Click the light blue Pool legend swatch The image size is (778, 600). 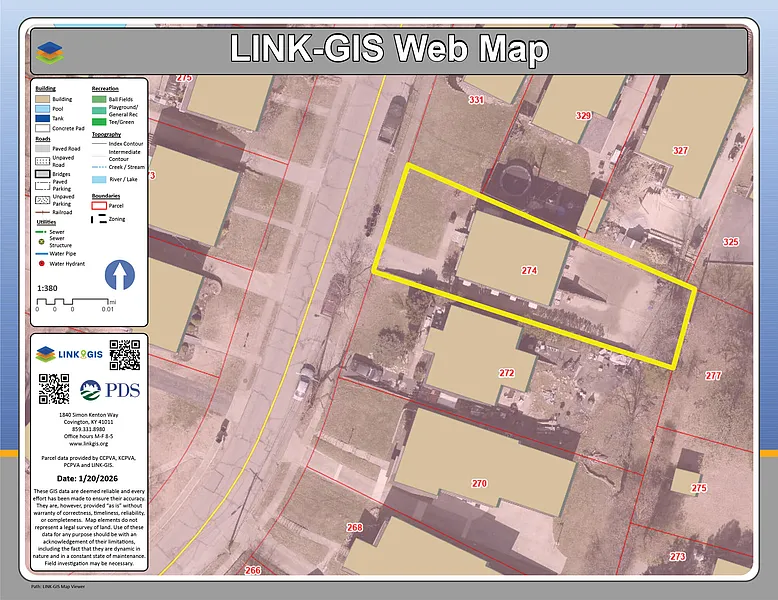tap(43, 109)
